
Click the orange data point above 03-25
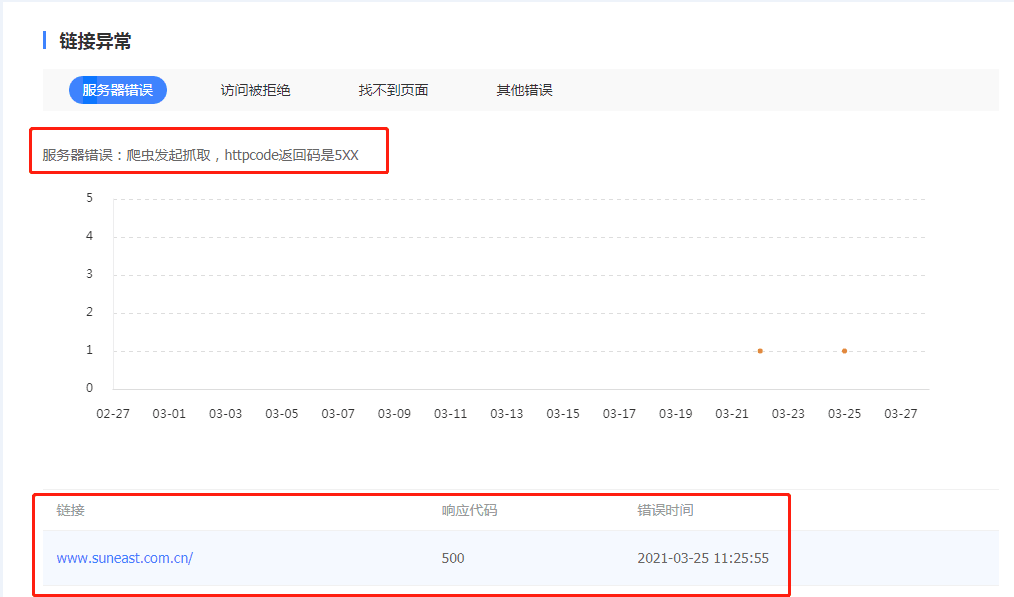click(844, 350)
